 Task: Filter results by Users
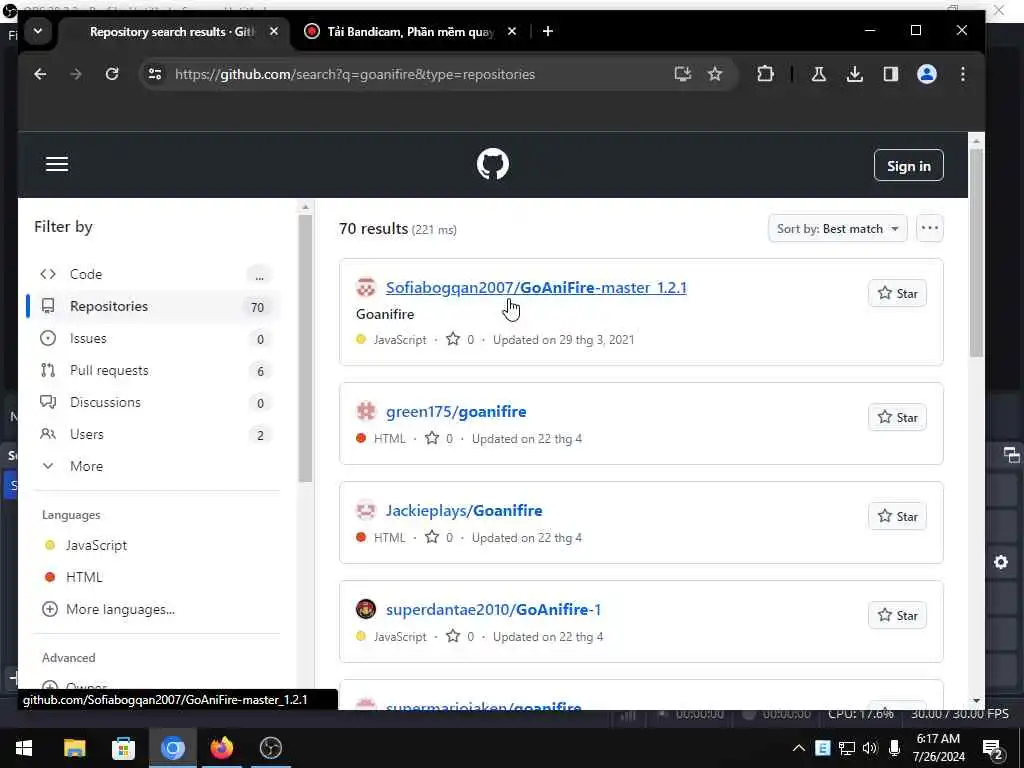click(x=155, y=434)
